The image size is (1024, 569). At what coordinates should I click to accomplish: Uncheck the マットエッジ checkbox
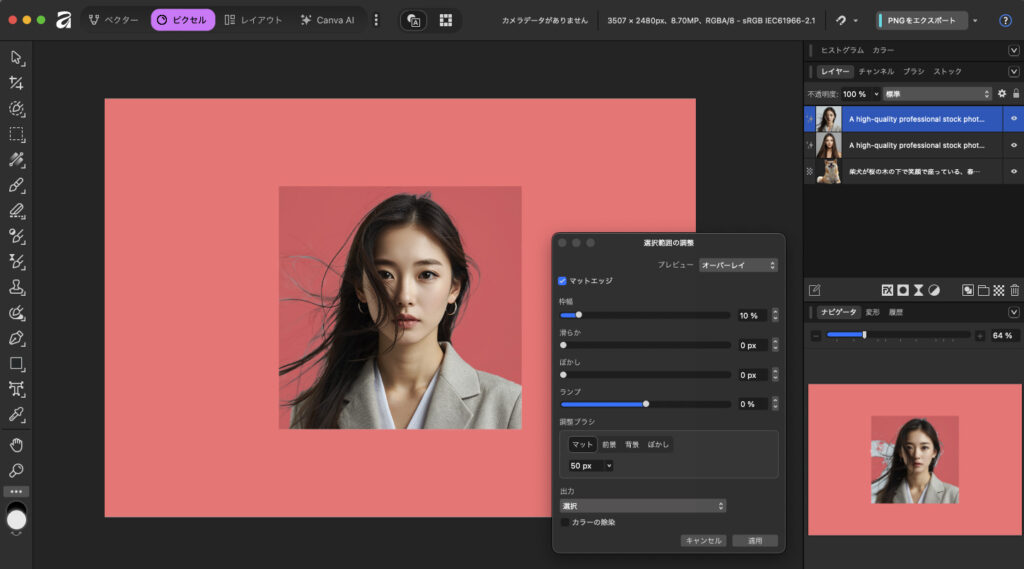[x=563, y=281]
